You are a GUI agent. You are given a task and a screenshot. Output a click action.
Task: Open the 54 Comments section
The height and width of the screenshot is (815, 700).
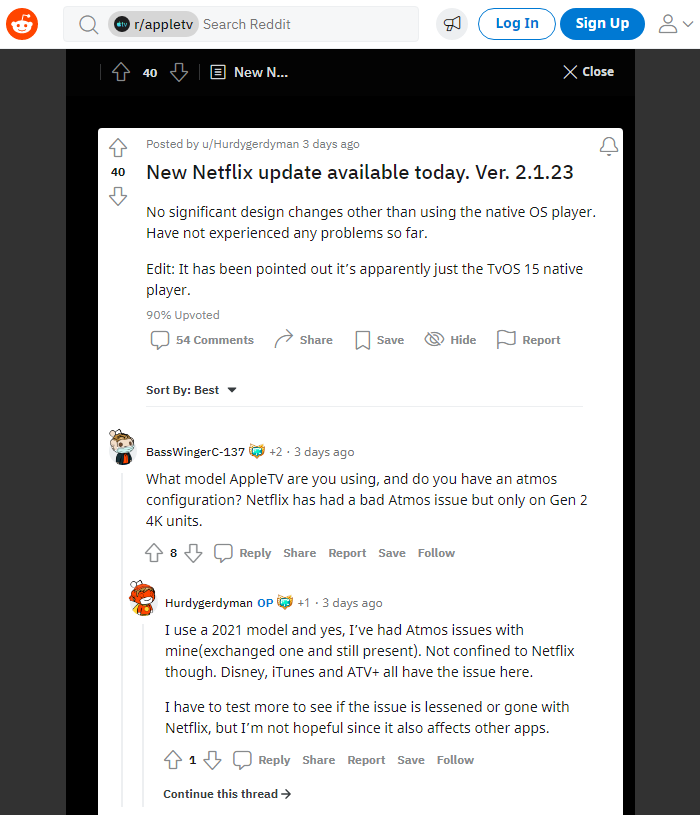coord(202,340)
